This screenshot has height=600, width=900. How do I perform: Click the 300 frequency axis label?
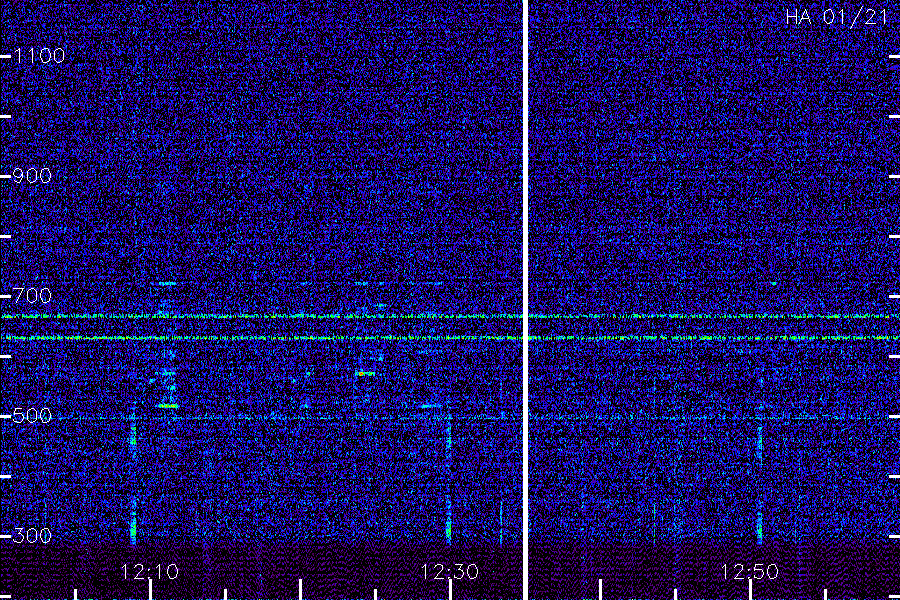(32, 536)
